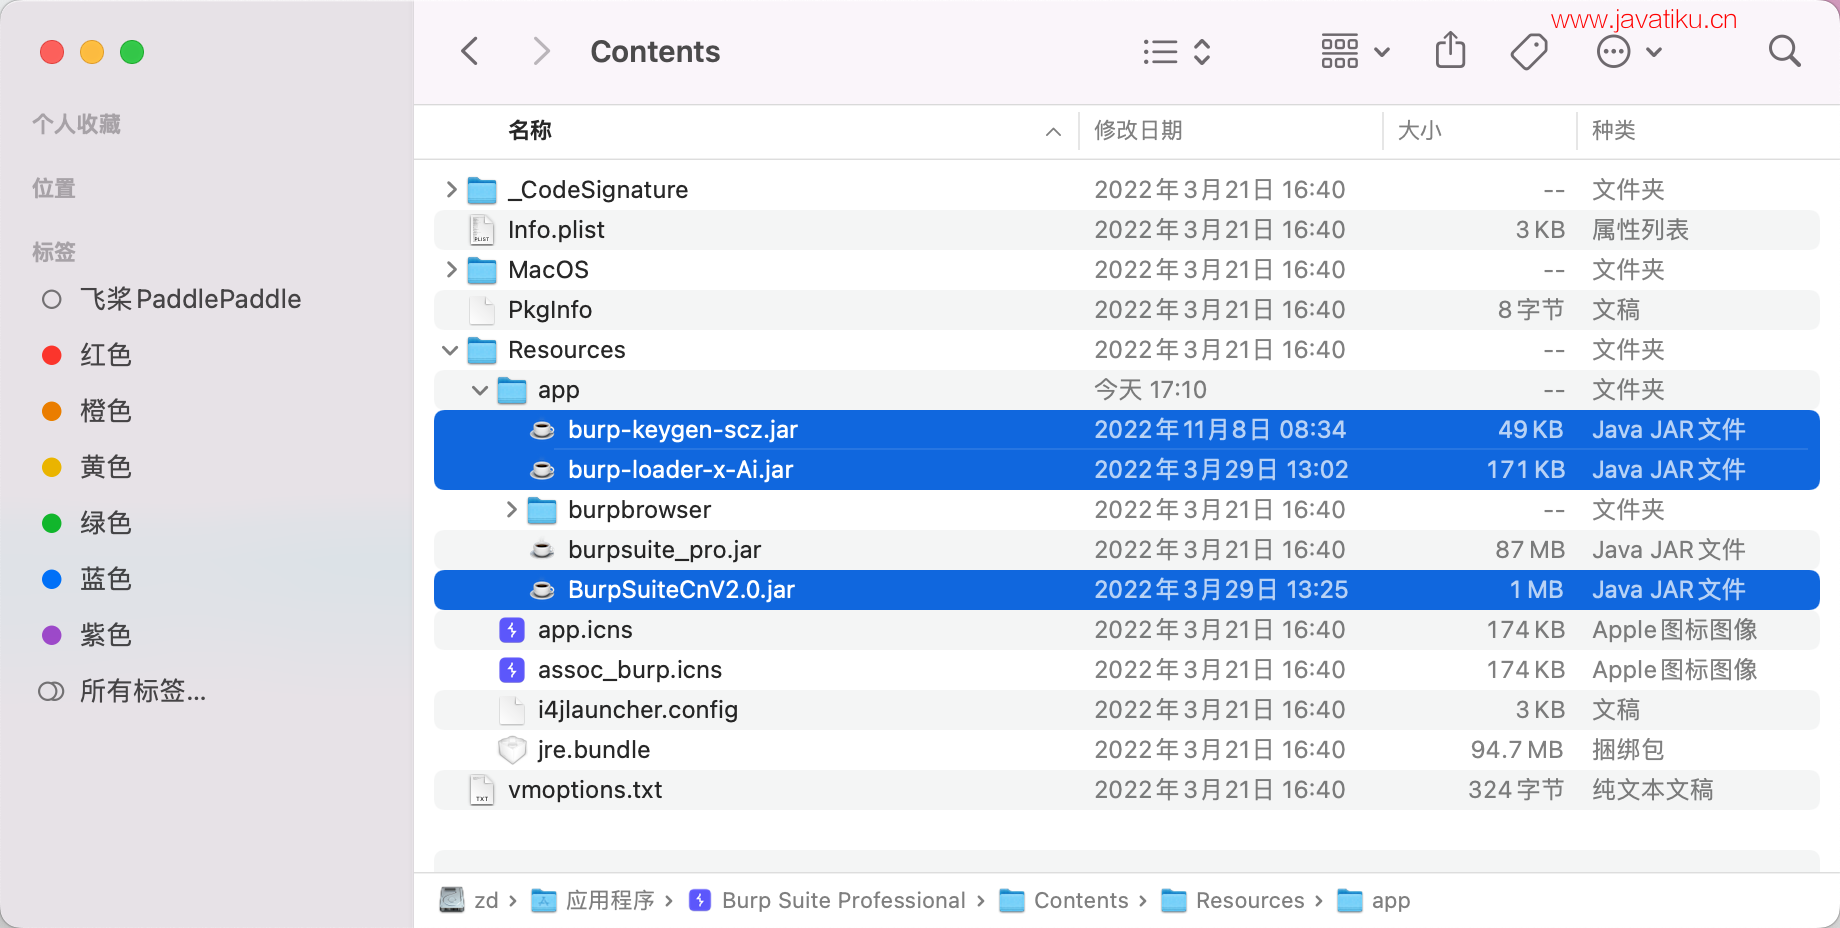Click the search magnifier icon
The width and height of the screenshot is (1840, 928).
click(1784, 51)
